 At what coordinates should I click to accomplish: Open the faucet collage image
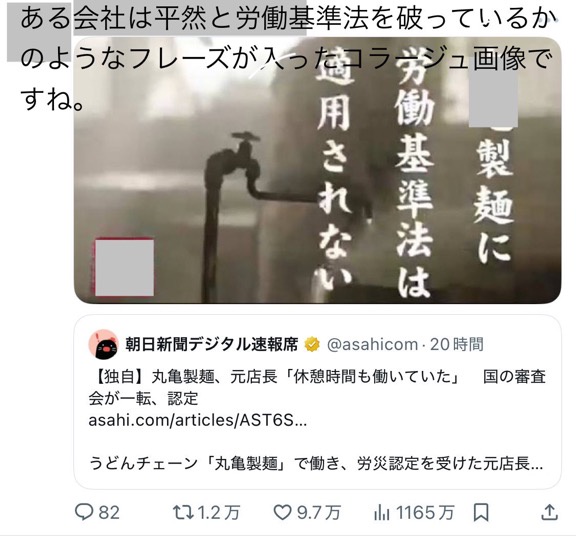coord(317,170)
